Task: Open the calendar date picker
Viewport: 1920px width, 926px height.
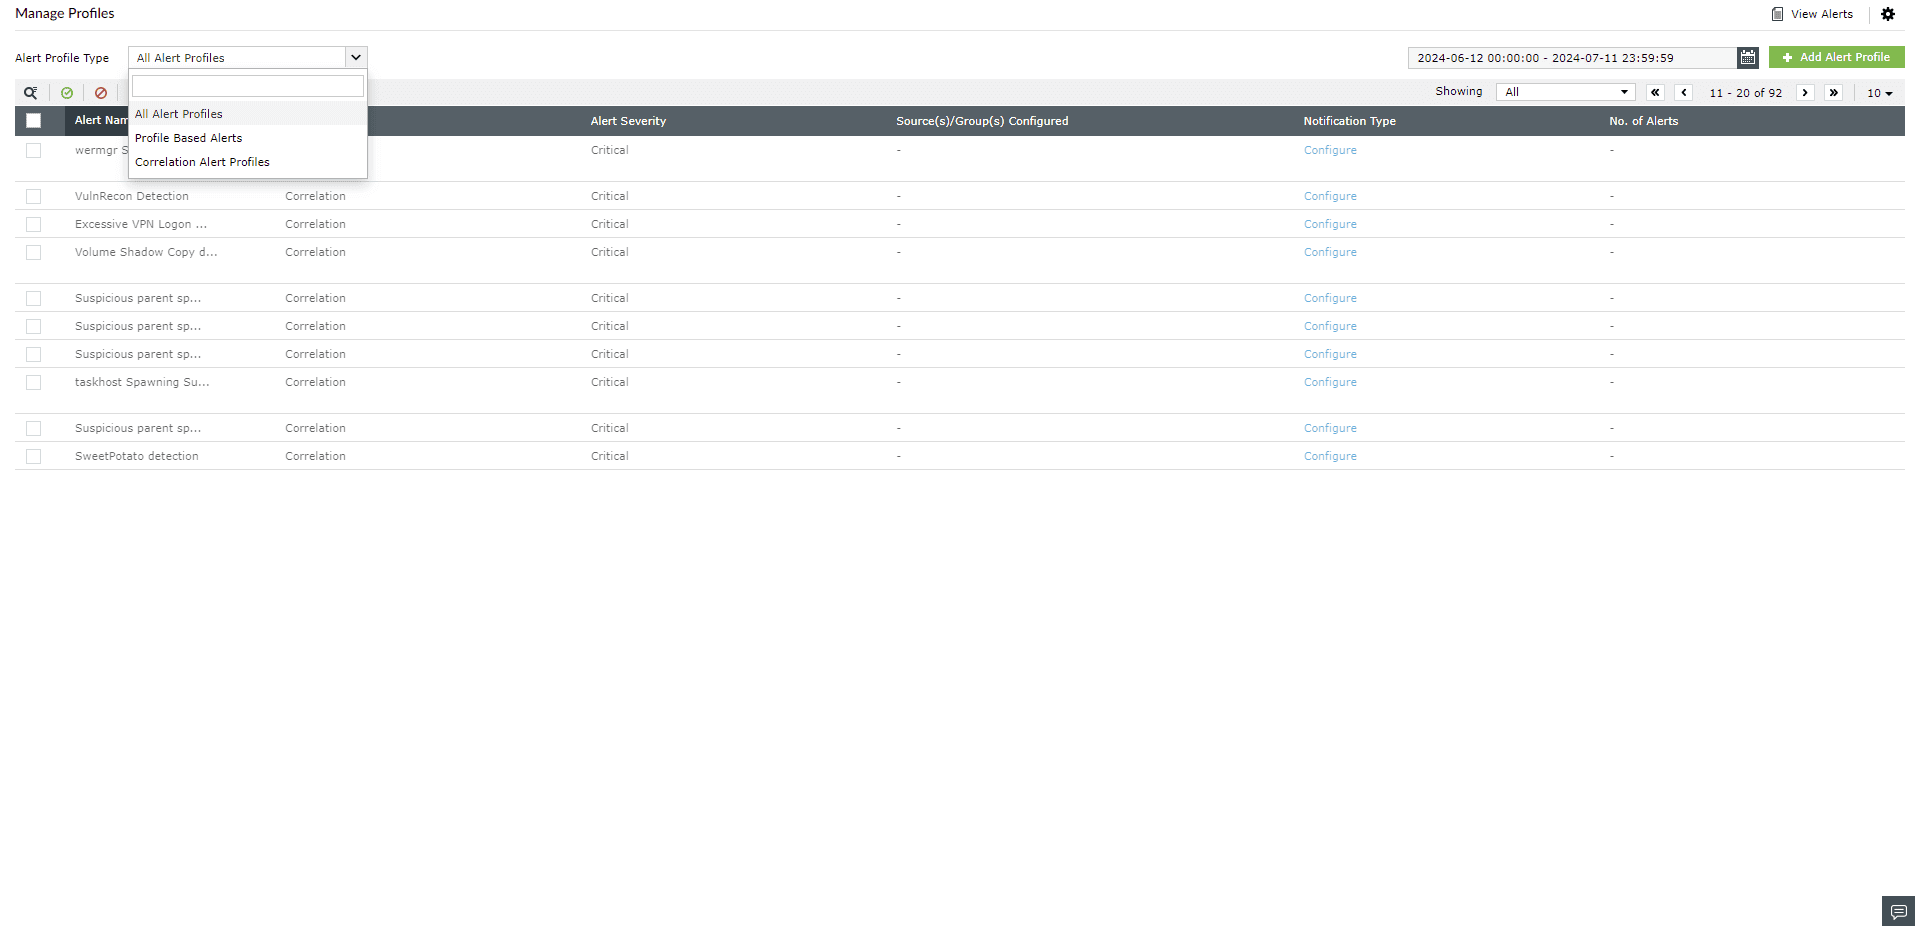Action: pos(1747,57)
